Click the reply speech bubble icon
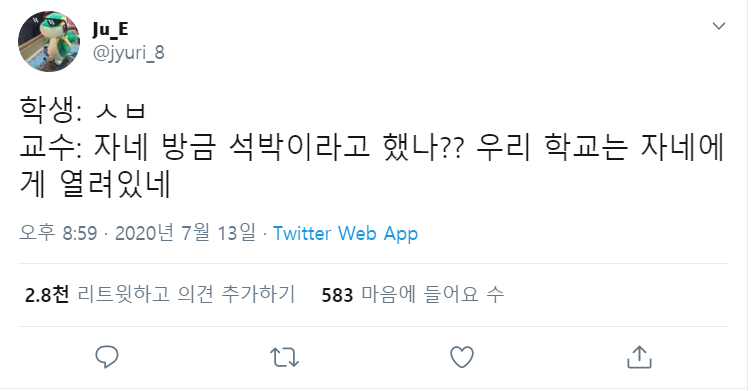This screenshot has width=751, height=391. (x=106, y=357)
